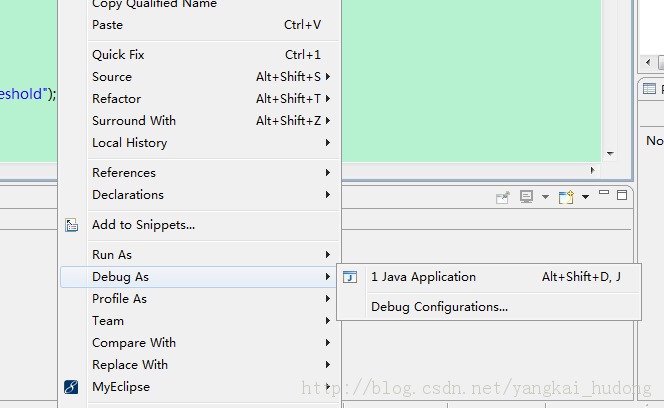Expand the Local History submenu arrow
664x408 pixels.
point(328,143)
